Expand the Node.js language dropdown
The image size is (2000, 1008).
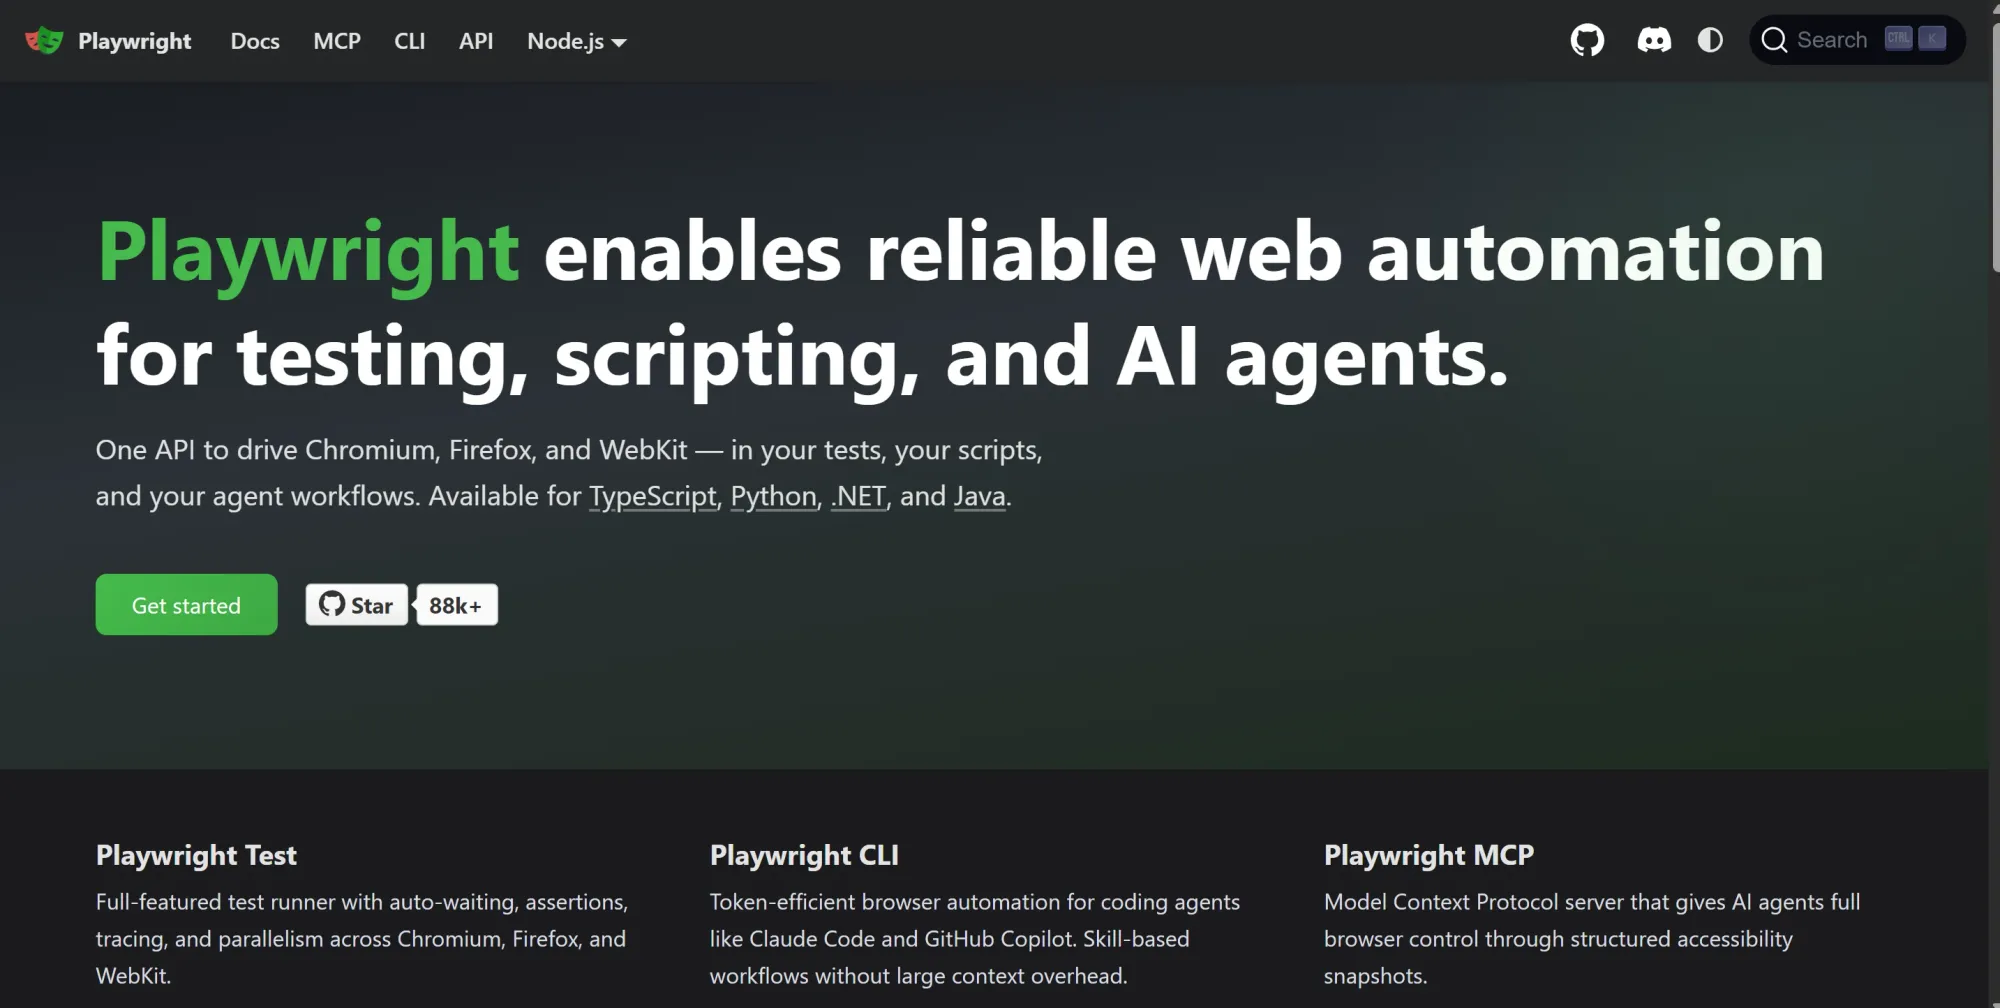coord(576,41)
